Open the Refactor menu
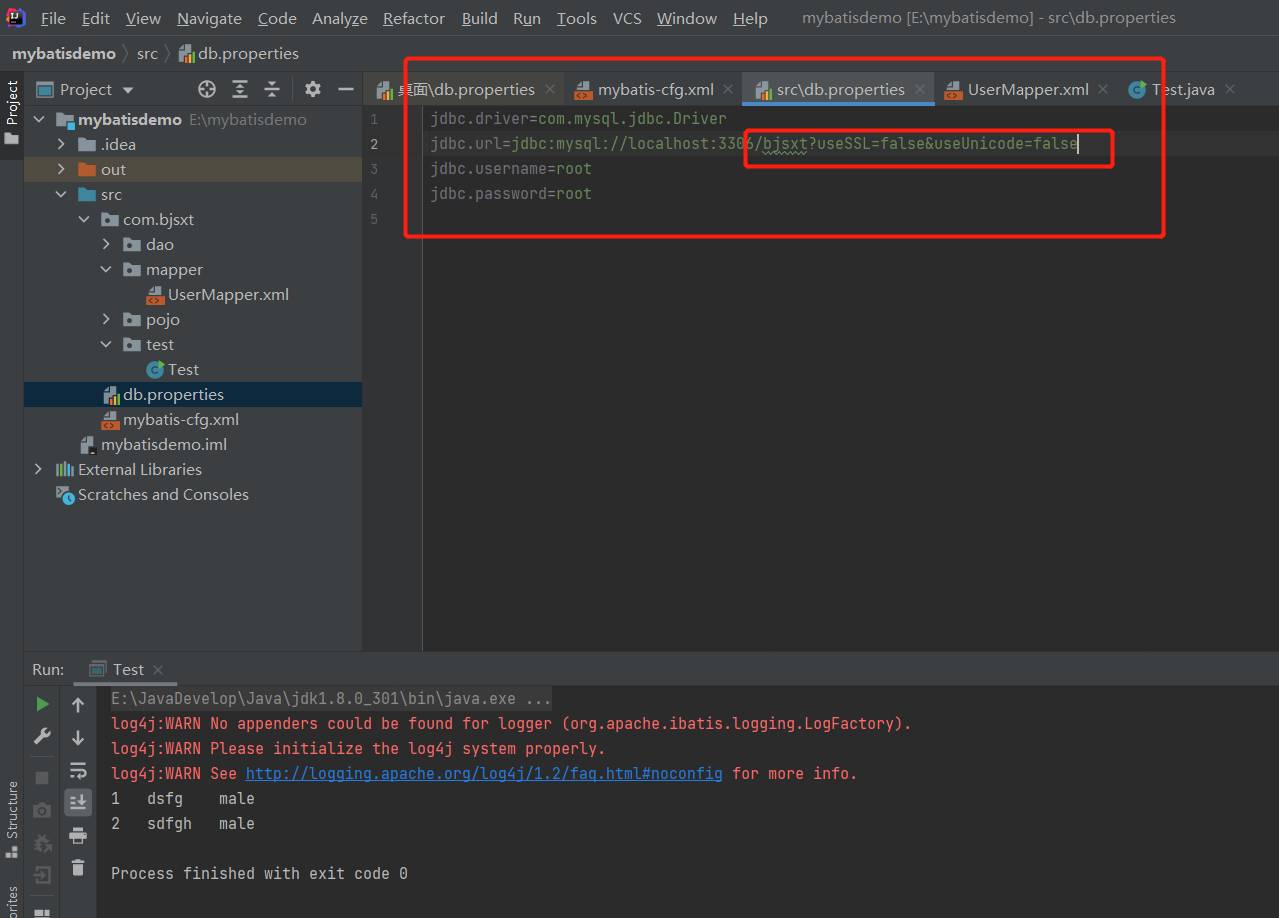This screenshot has width=1279, height=918. pos(414,18)
